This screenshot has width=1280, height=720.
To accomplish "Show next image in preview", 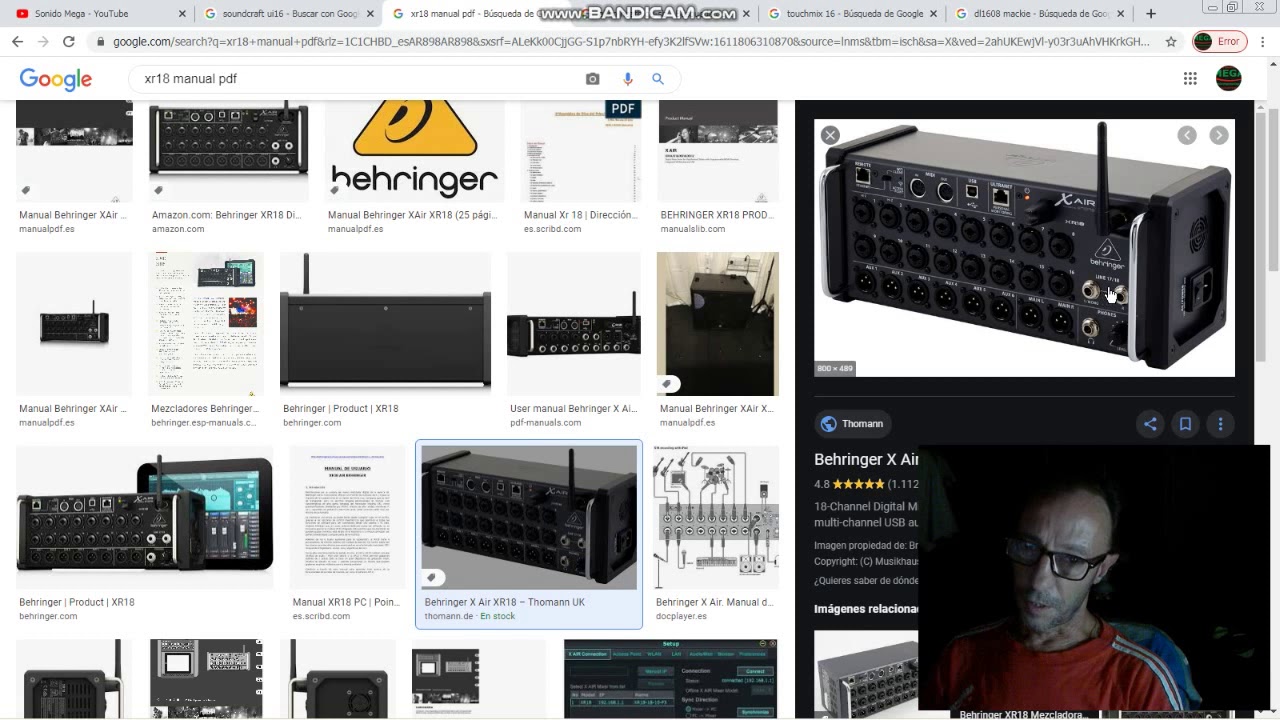I will (1219, 135).
